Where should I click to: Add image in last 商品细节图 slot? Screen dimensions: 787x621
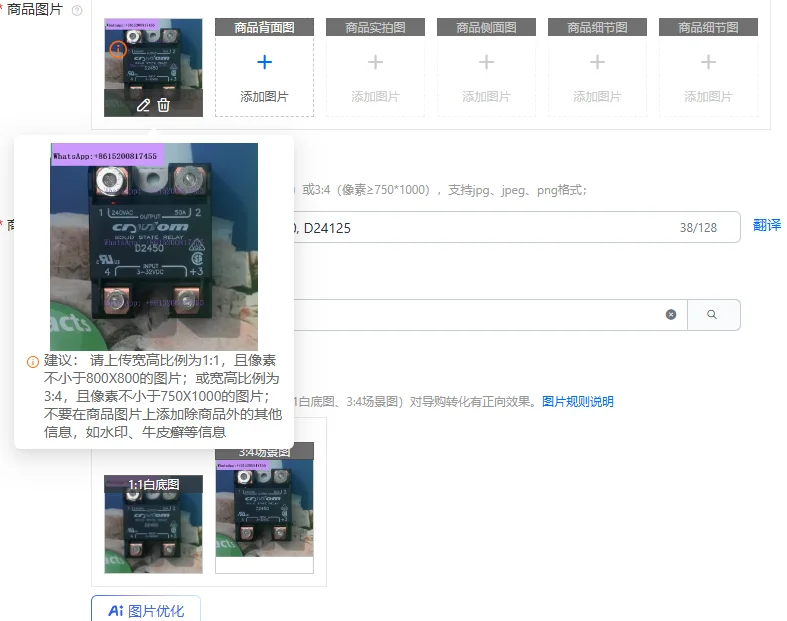(x=708, y=67)
